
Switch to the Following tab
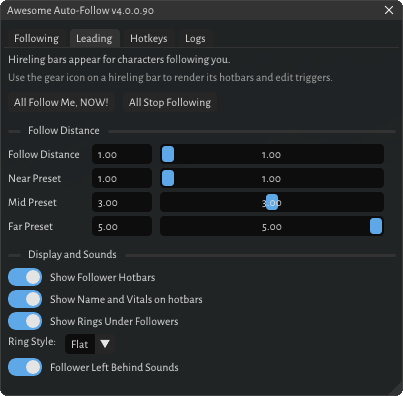(36, 38)
